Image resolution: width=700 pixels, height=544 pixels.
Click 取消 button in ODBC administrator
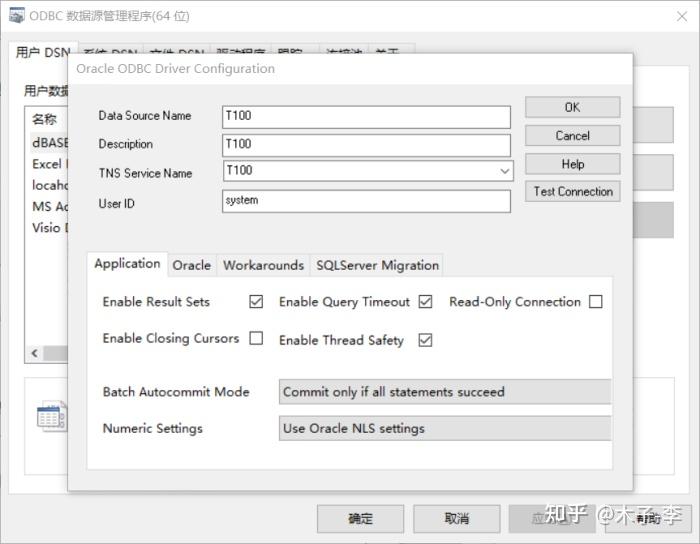(x=456, y=519)
